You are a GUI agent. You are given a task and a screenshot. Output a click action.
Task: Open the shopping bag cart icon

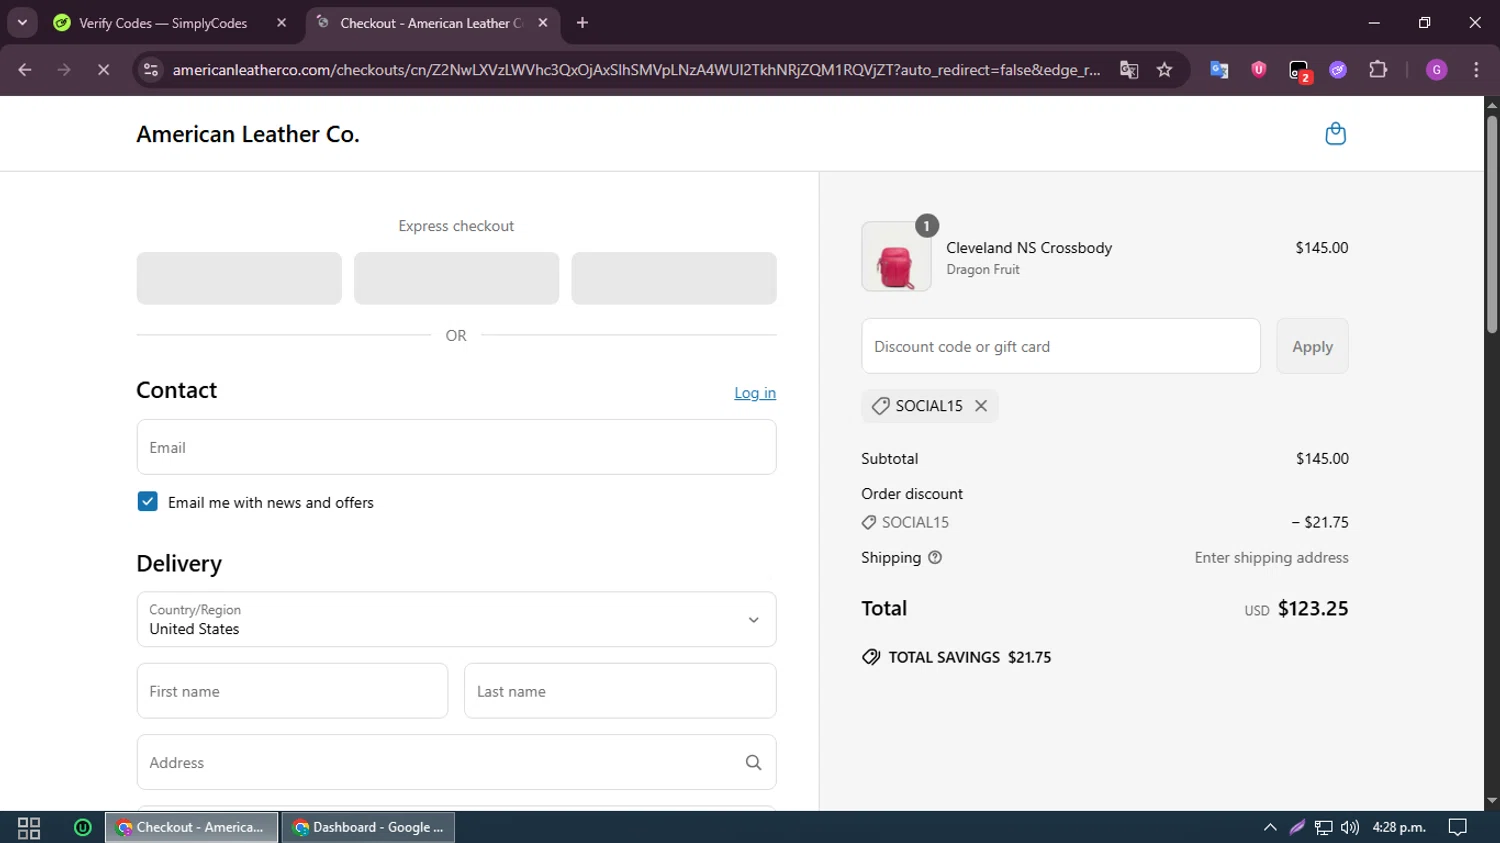click(1335, 134)
